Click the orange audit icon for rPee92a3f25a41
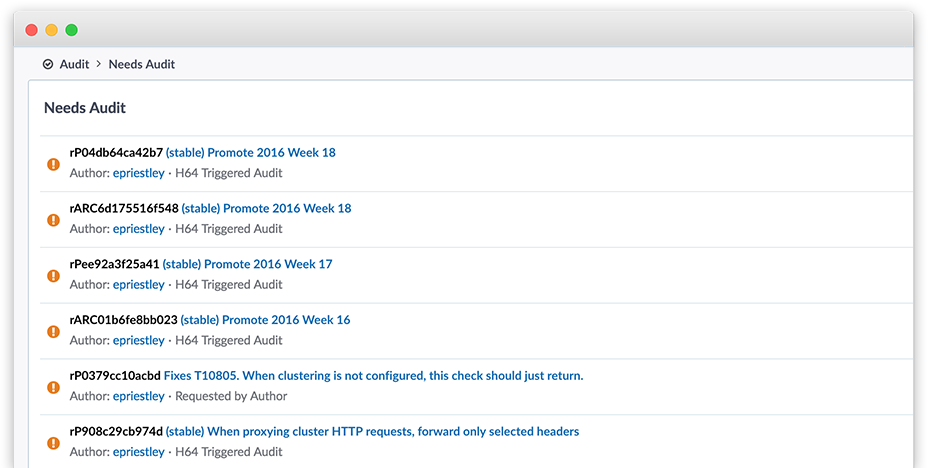The image size is (928, 468). tap(53, 276)
